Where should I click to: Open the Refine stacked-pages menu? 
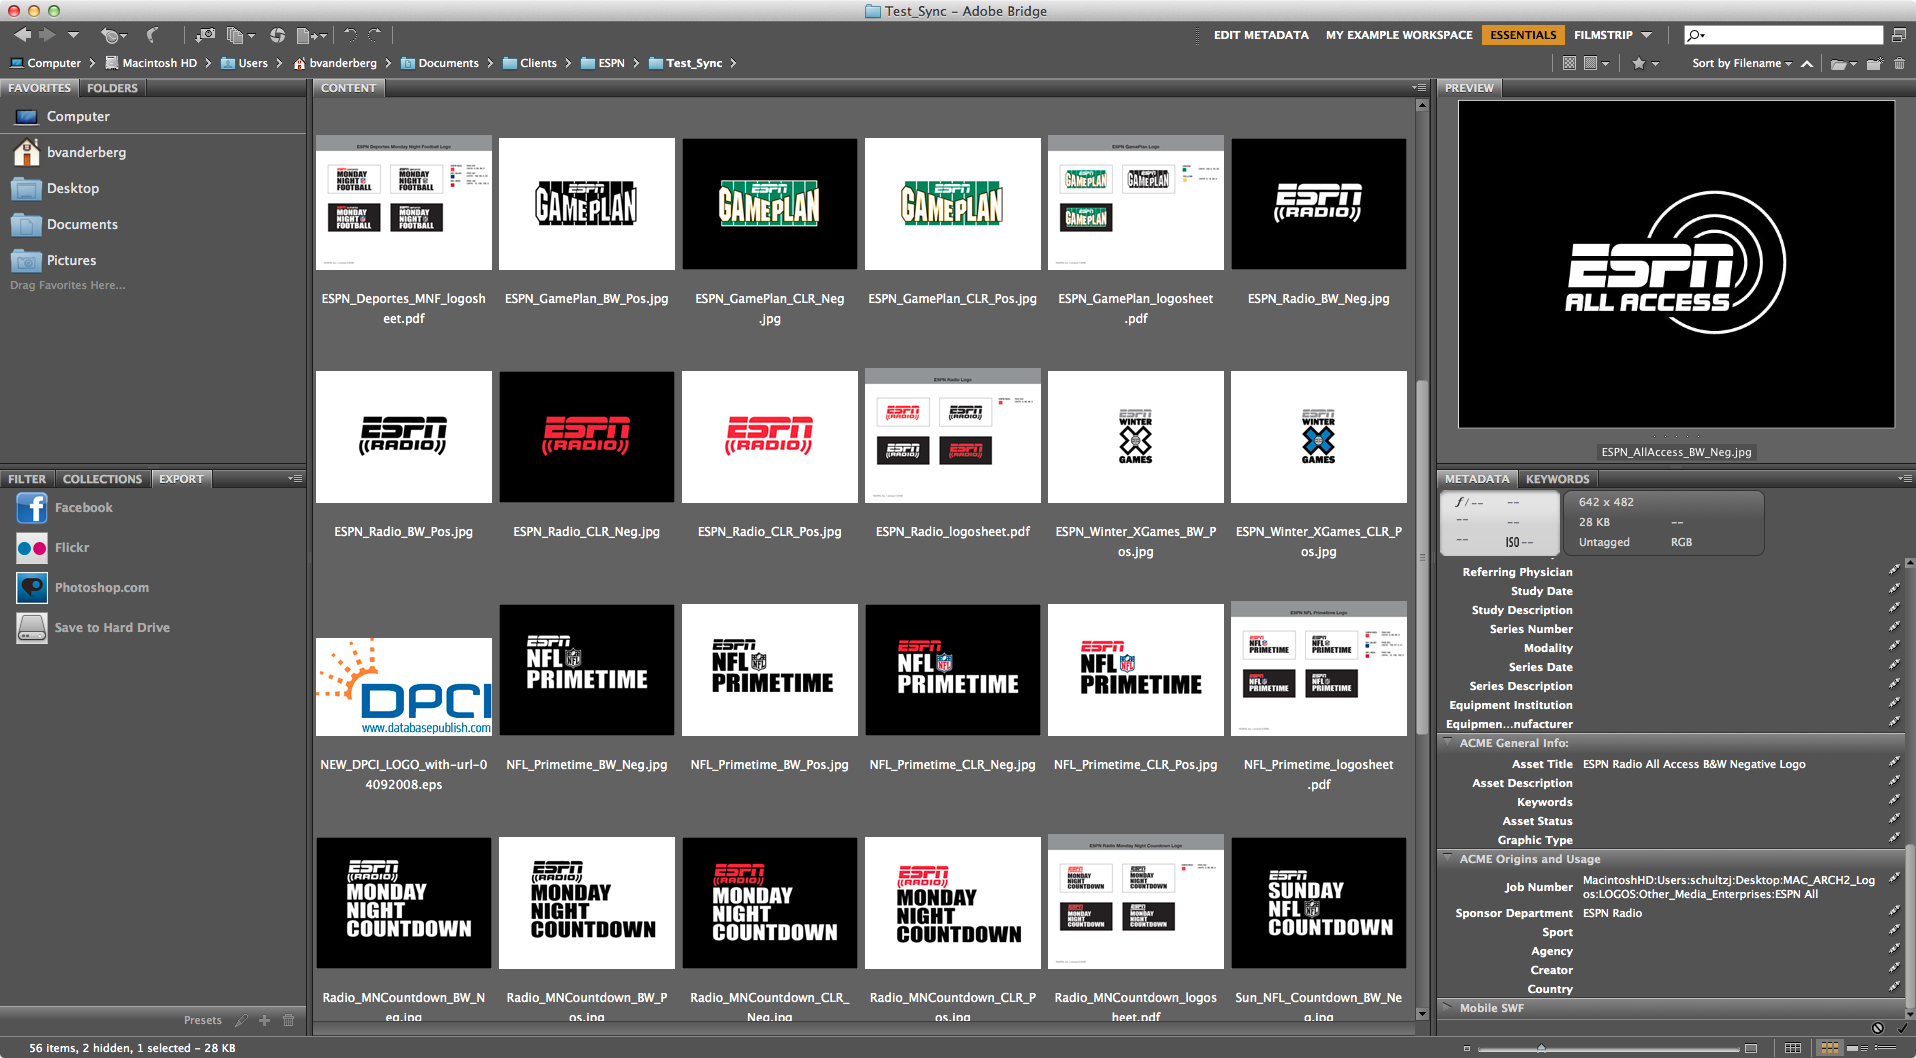(x=240, y=35)
